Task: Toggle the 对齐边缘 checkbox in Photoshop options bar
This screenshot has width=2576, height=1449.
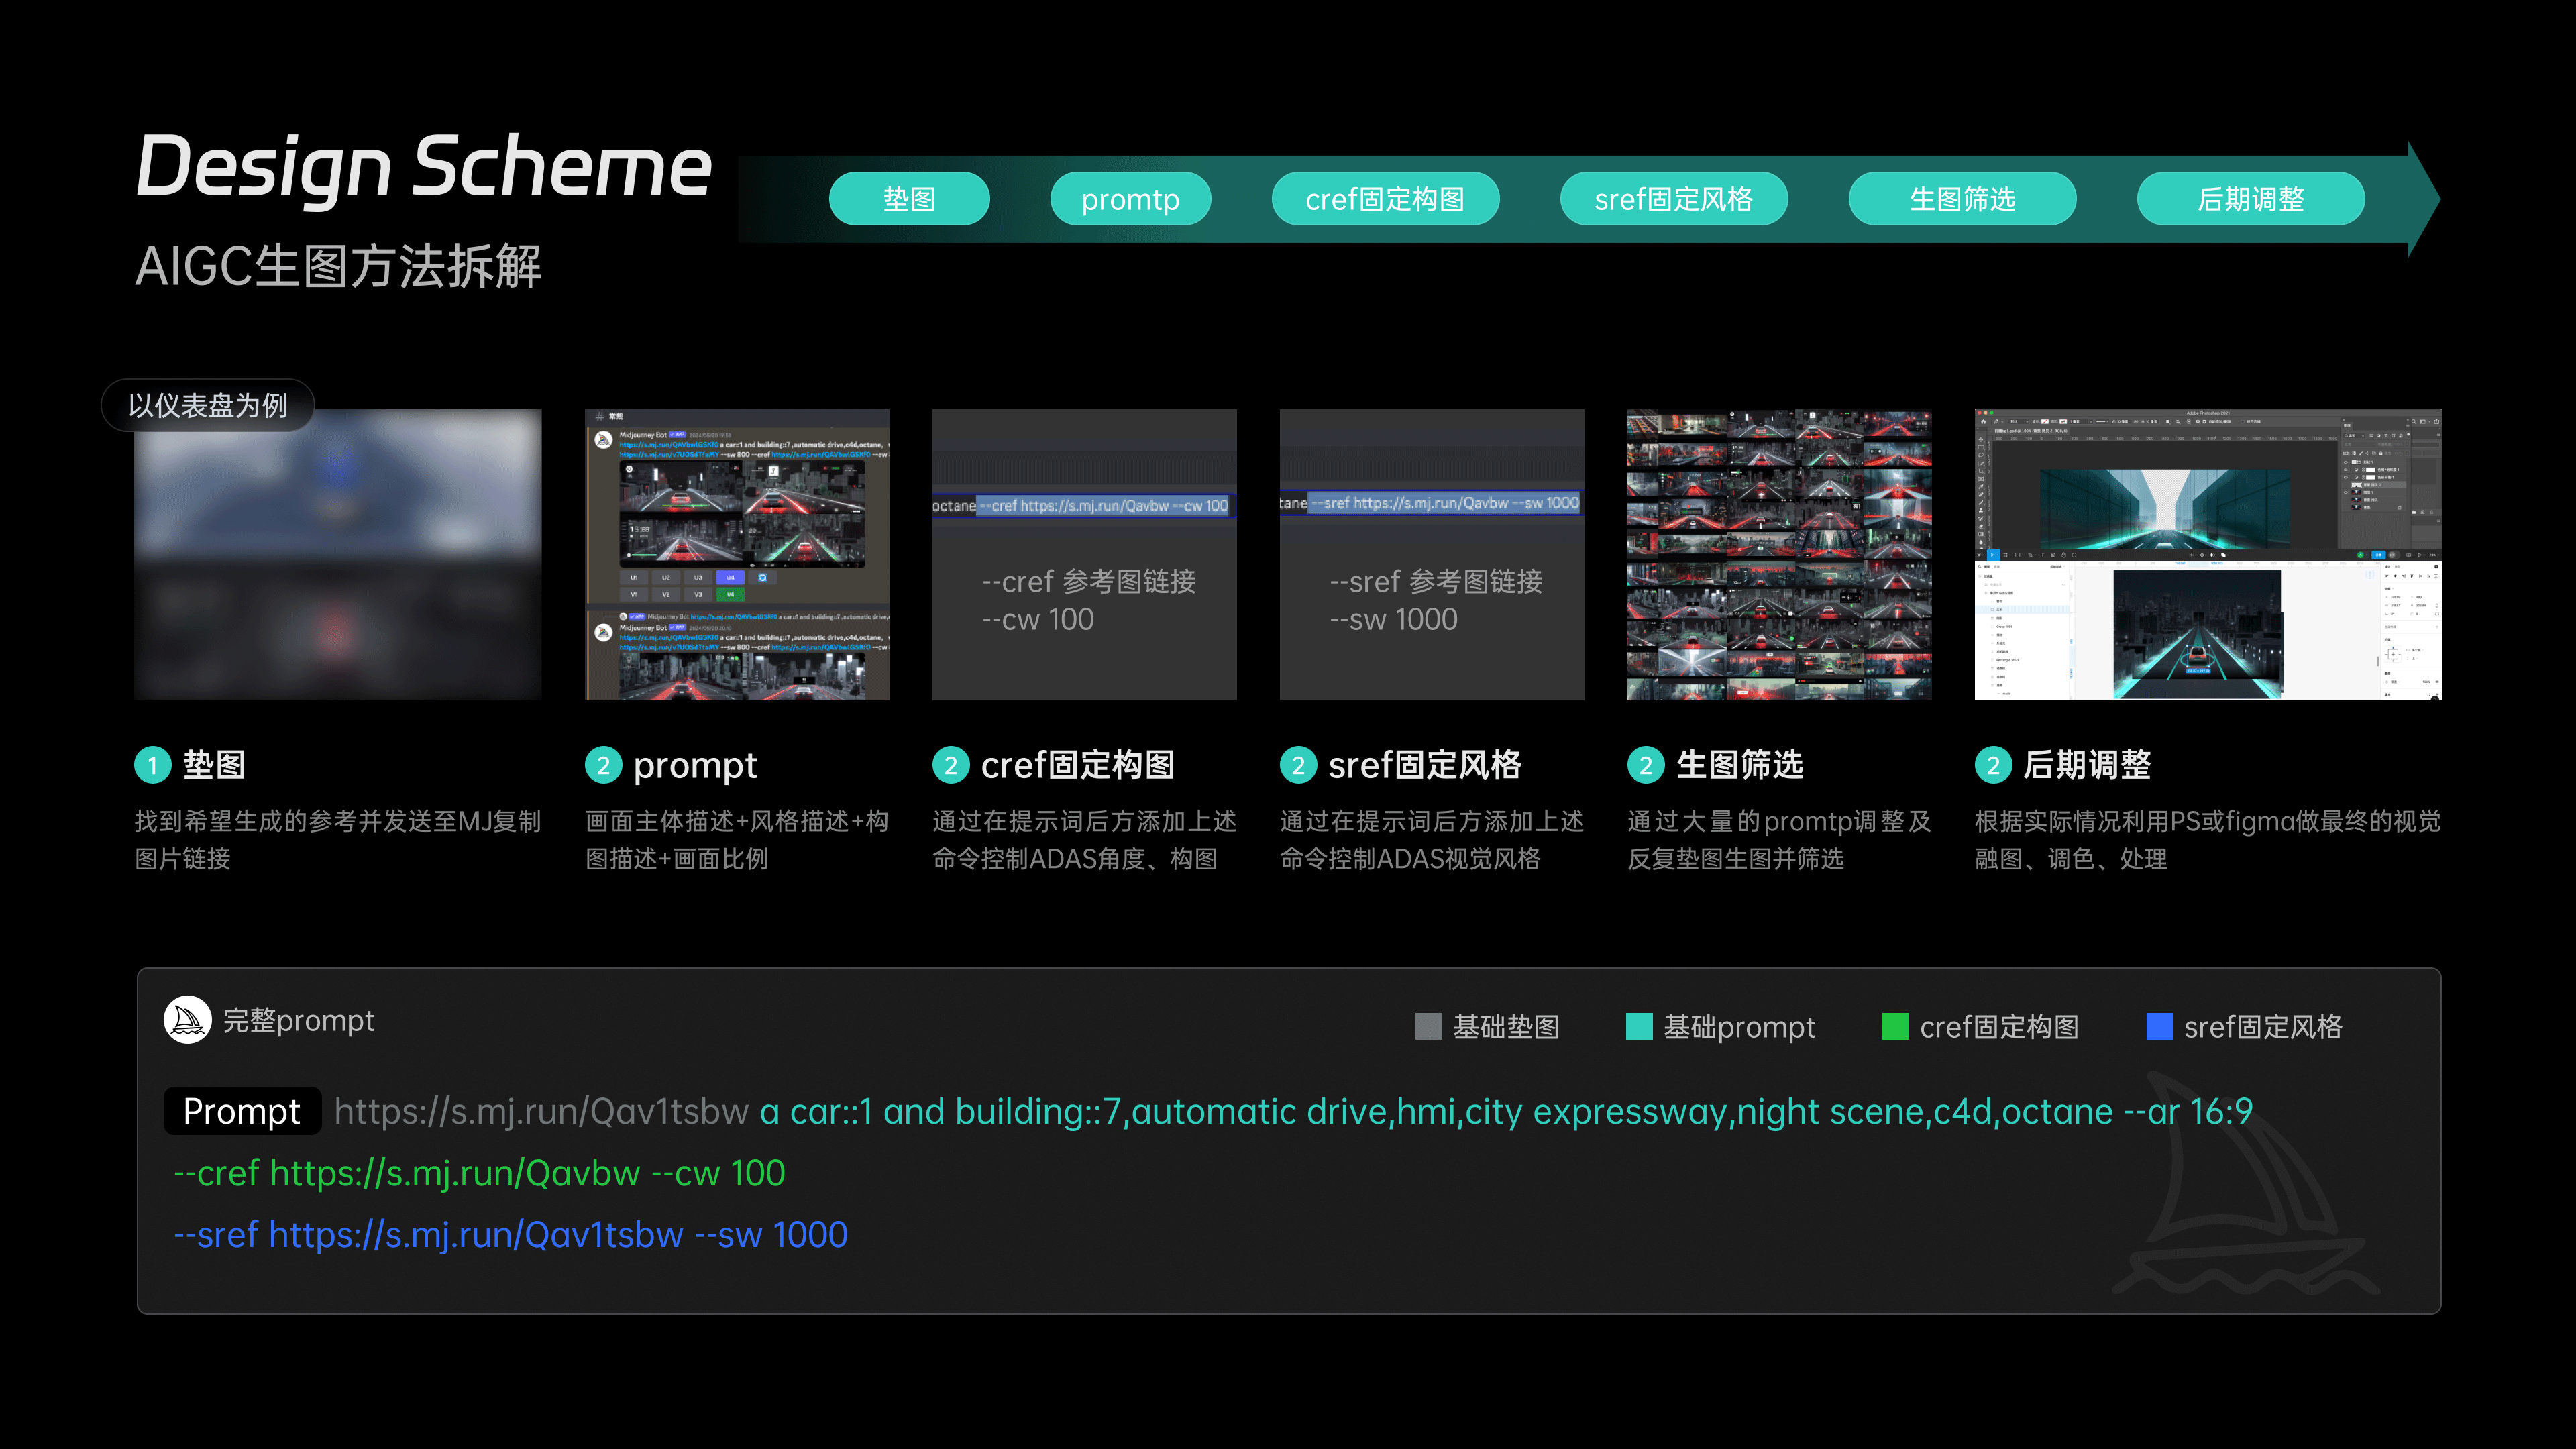Action: tap(2243, 422)
